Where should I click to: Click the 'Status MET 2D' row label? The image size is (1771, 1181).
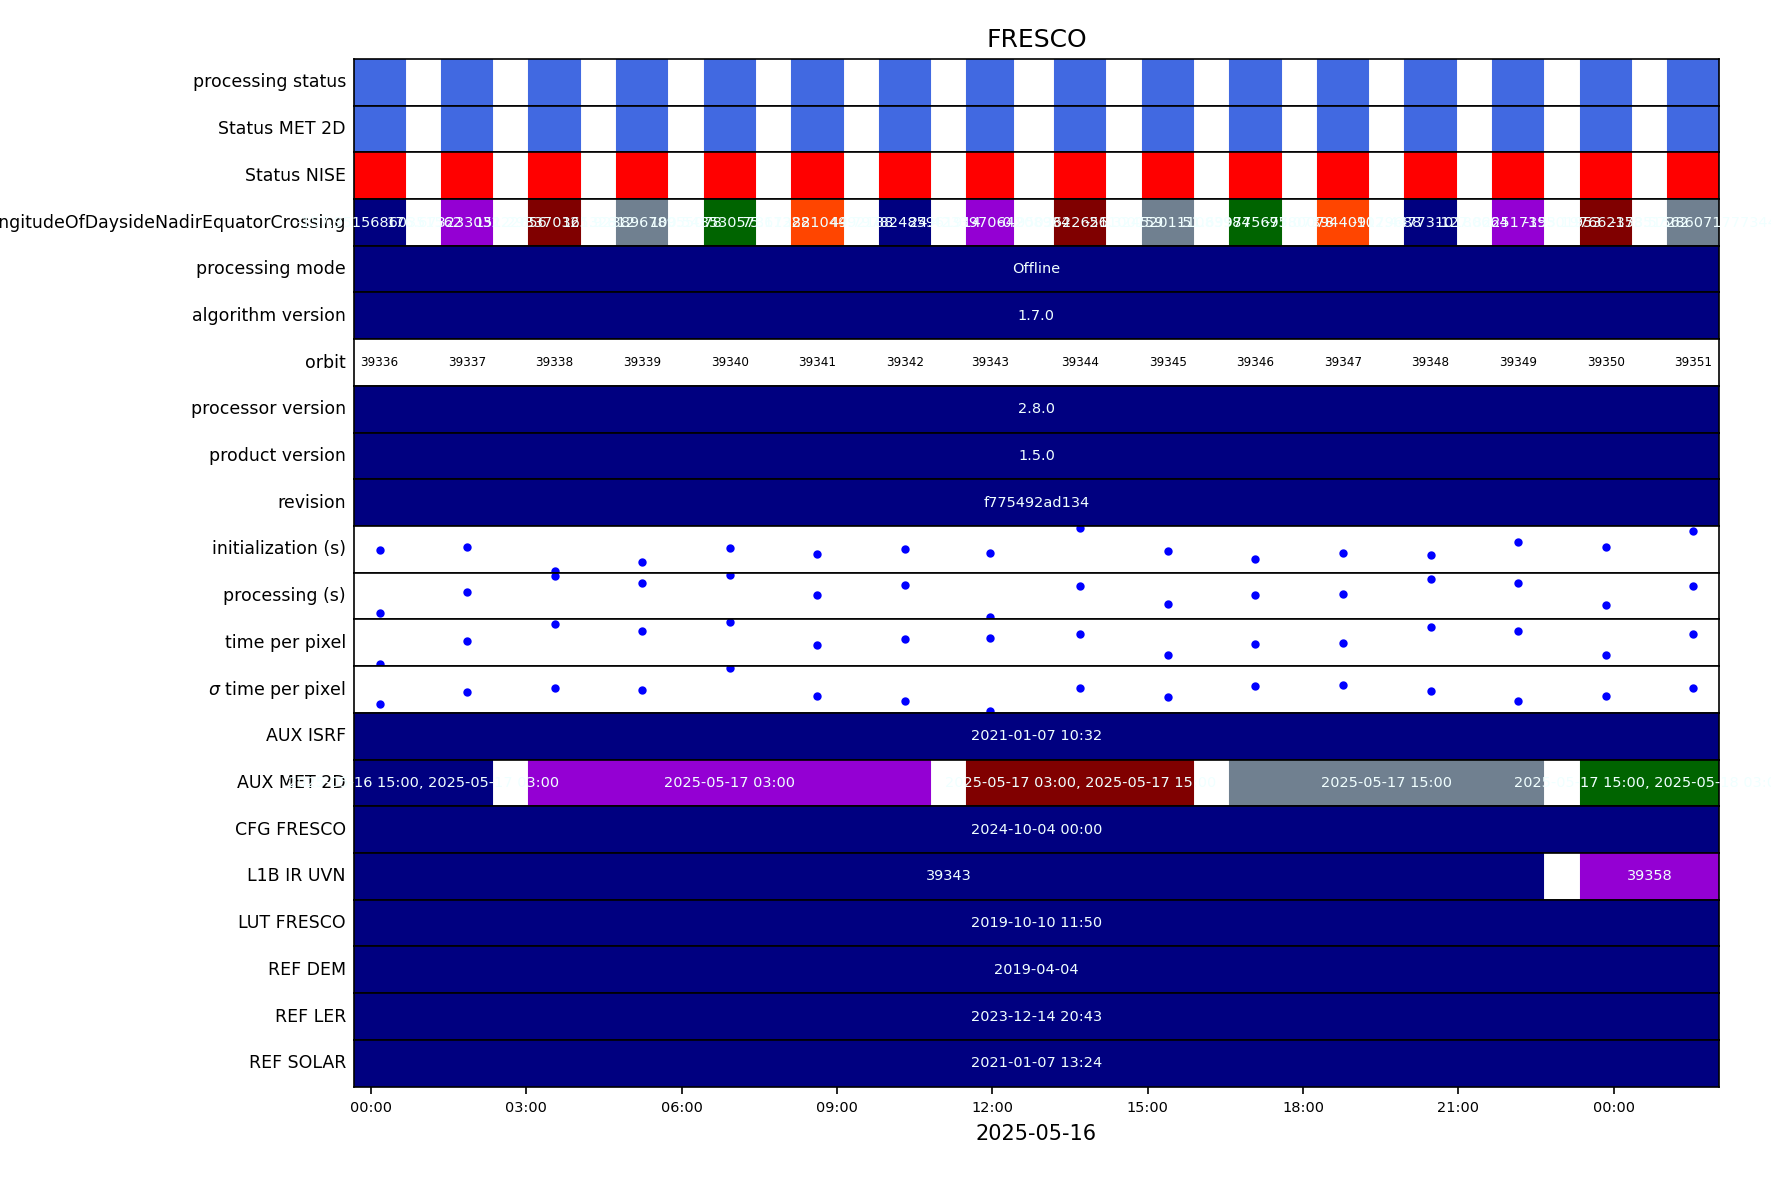(x=281, y=128)
